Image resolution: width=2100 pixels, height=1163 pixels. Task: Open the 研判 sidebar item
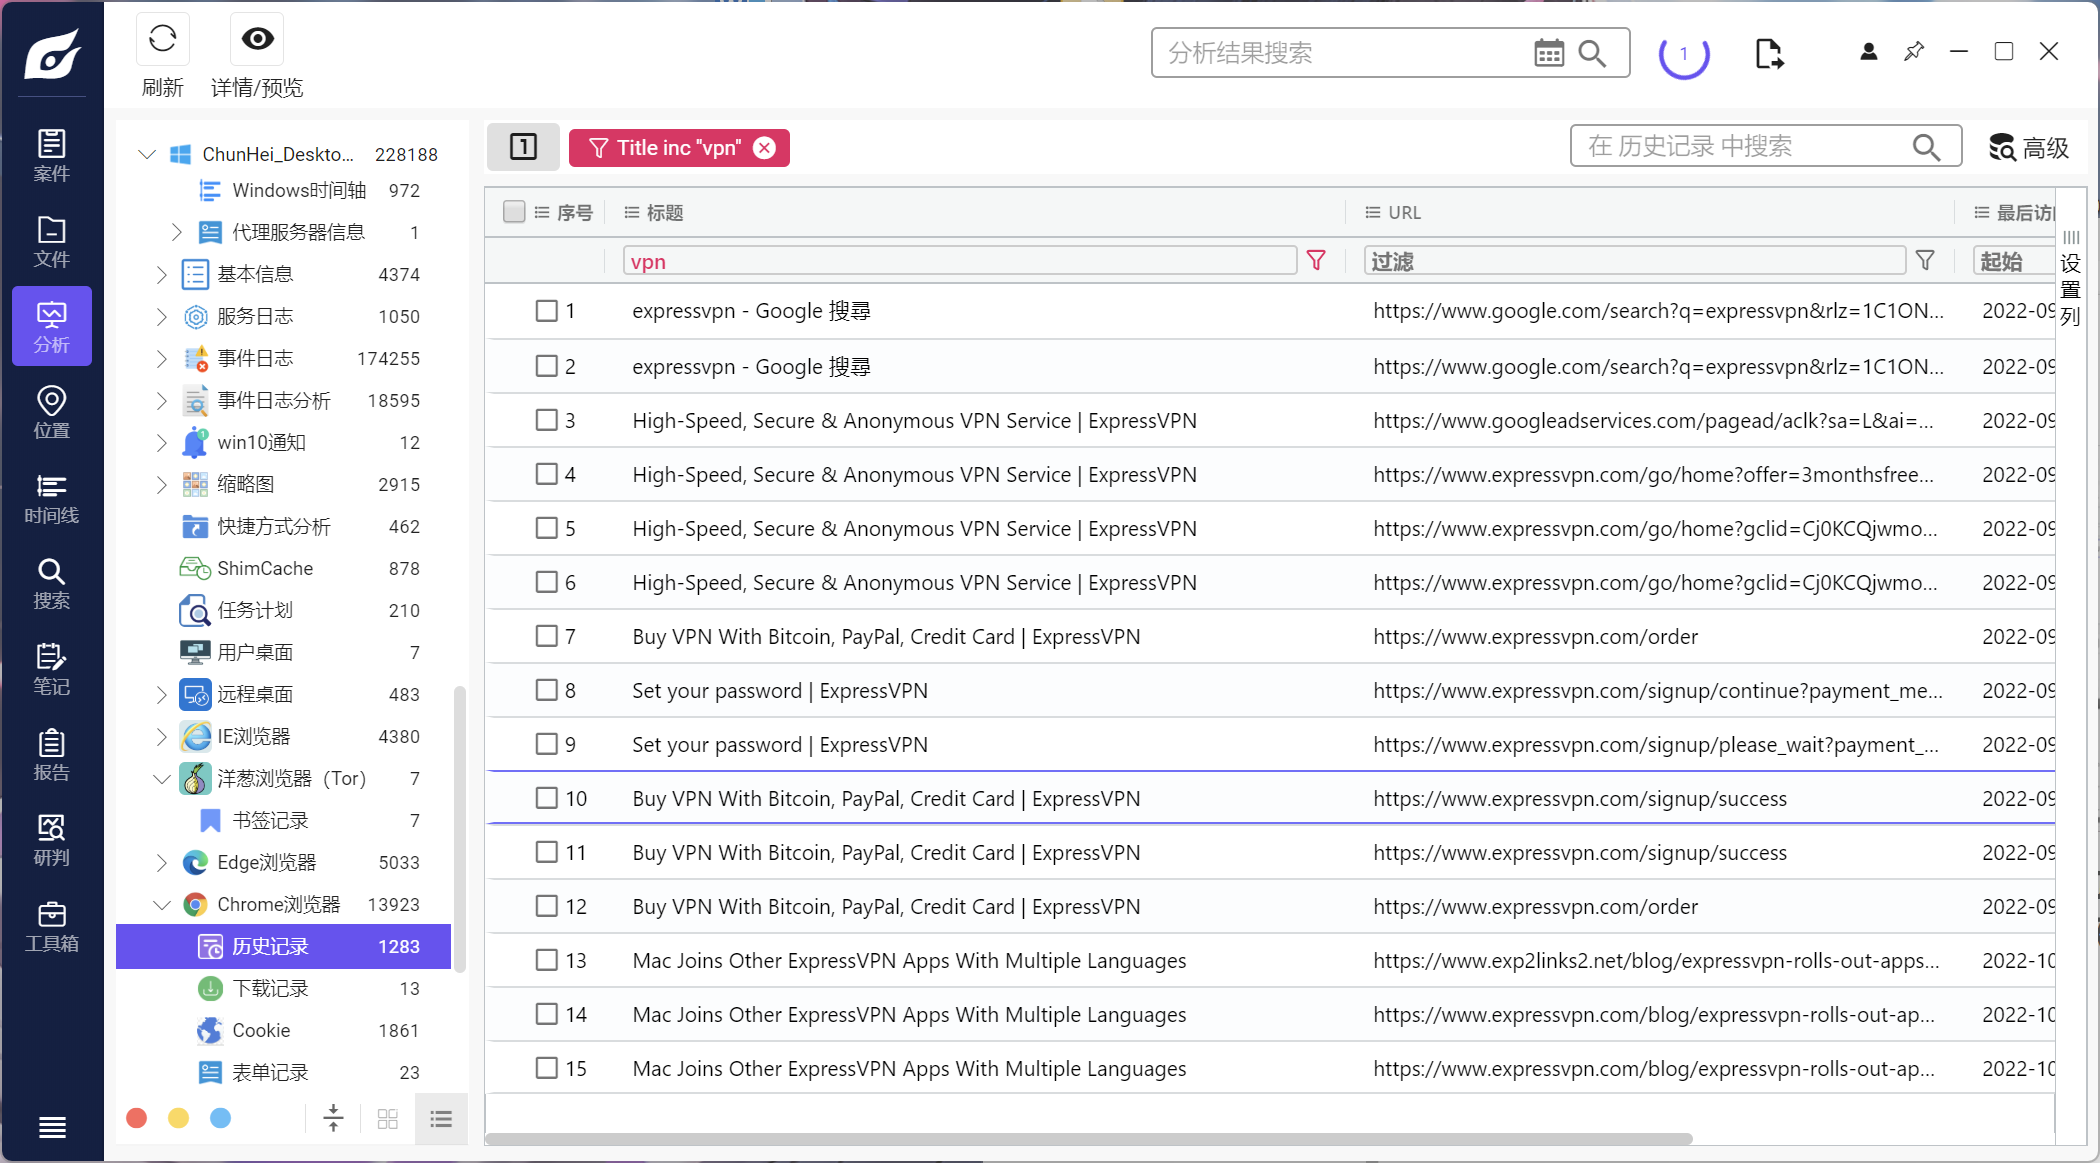click(52, 840)
